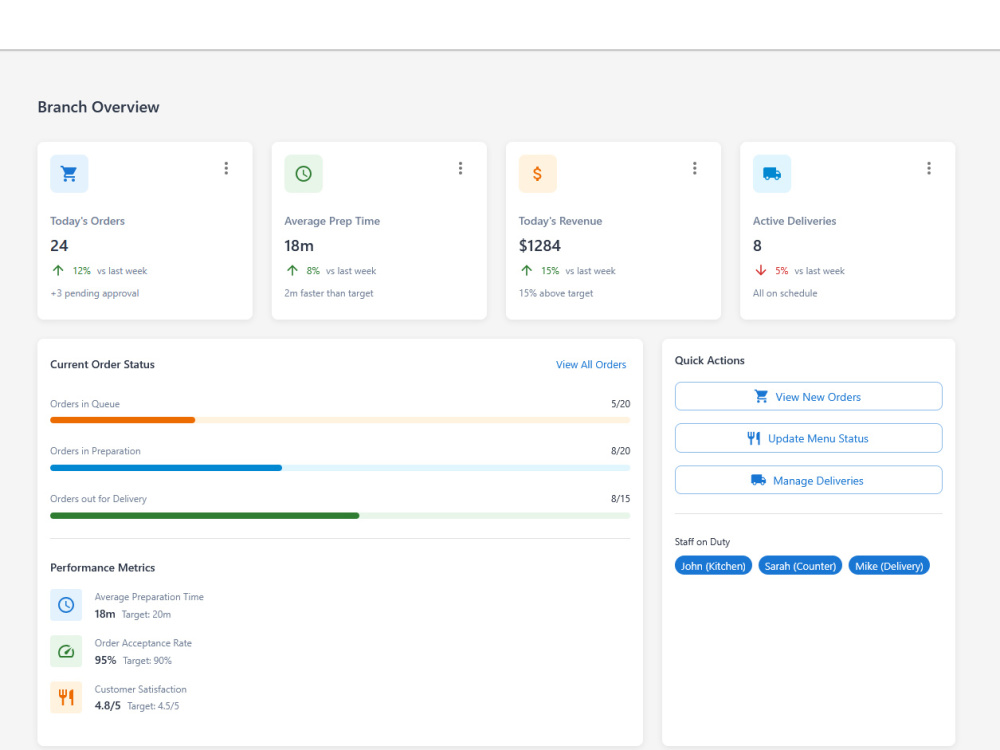Click the gauge icon beside Order Acceptance Rate

[66, 651]
